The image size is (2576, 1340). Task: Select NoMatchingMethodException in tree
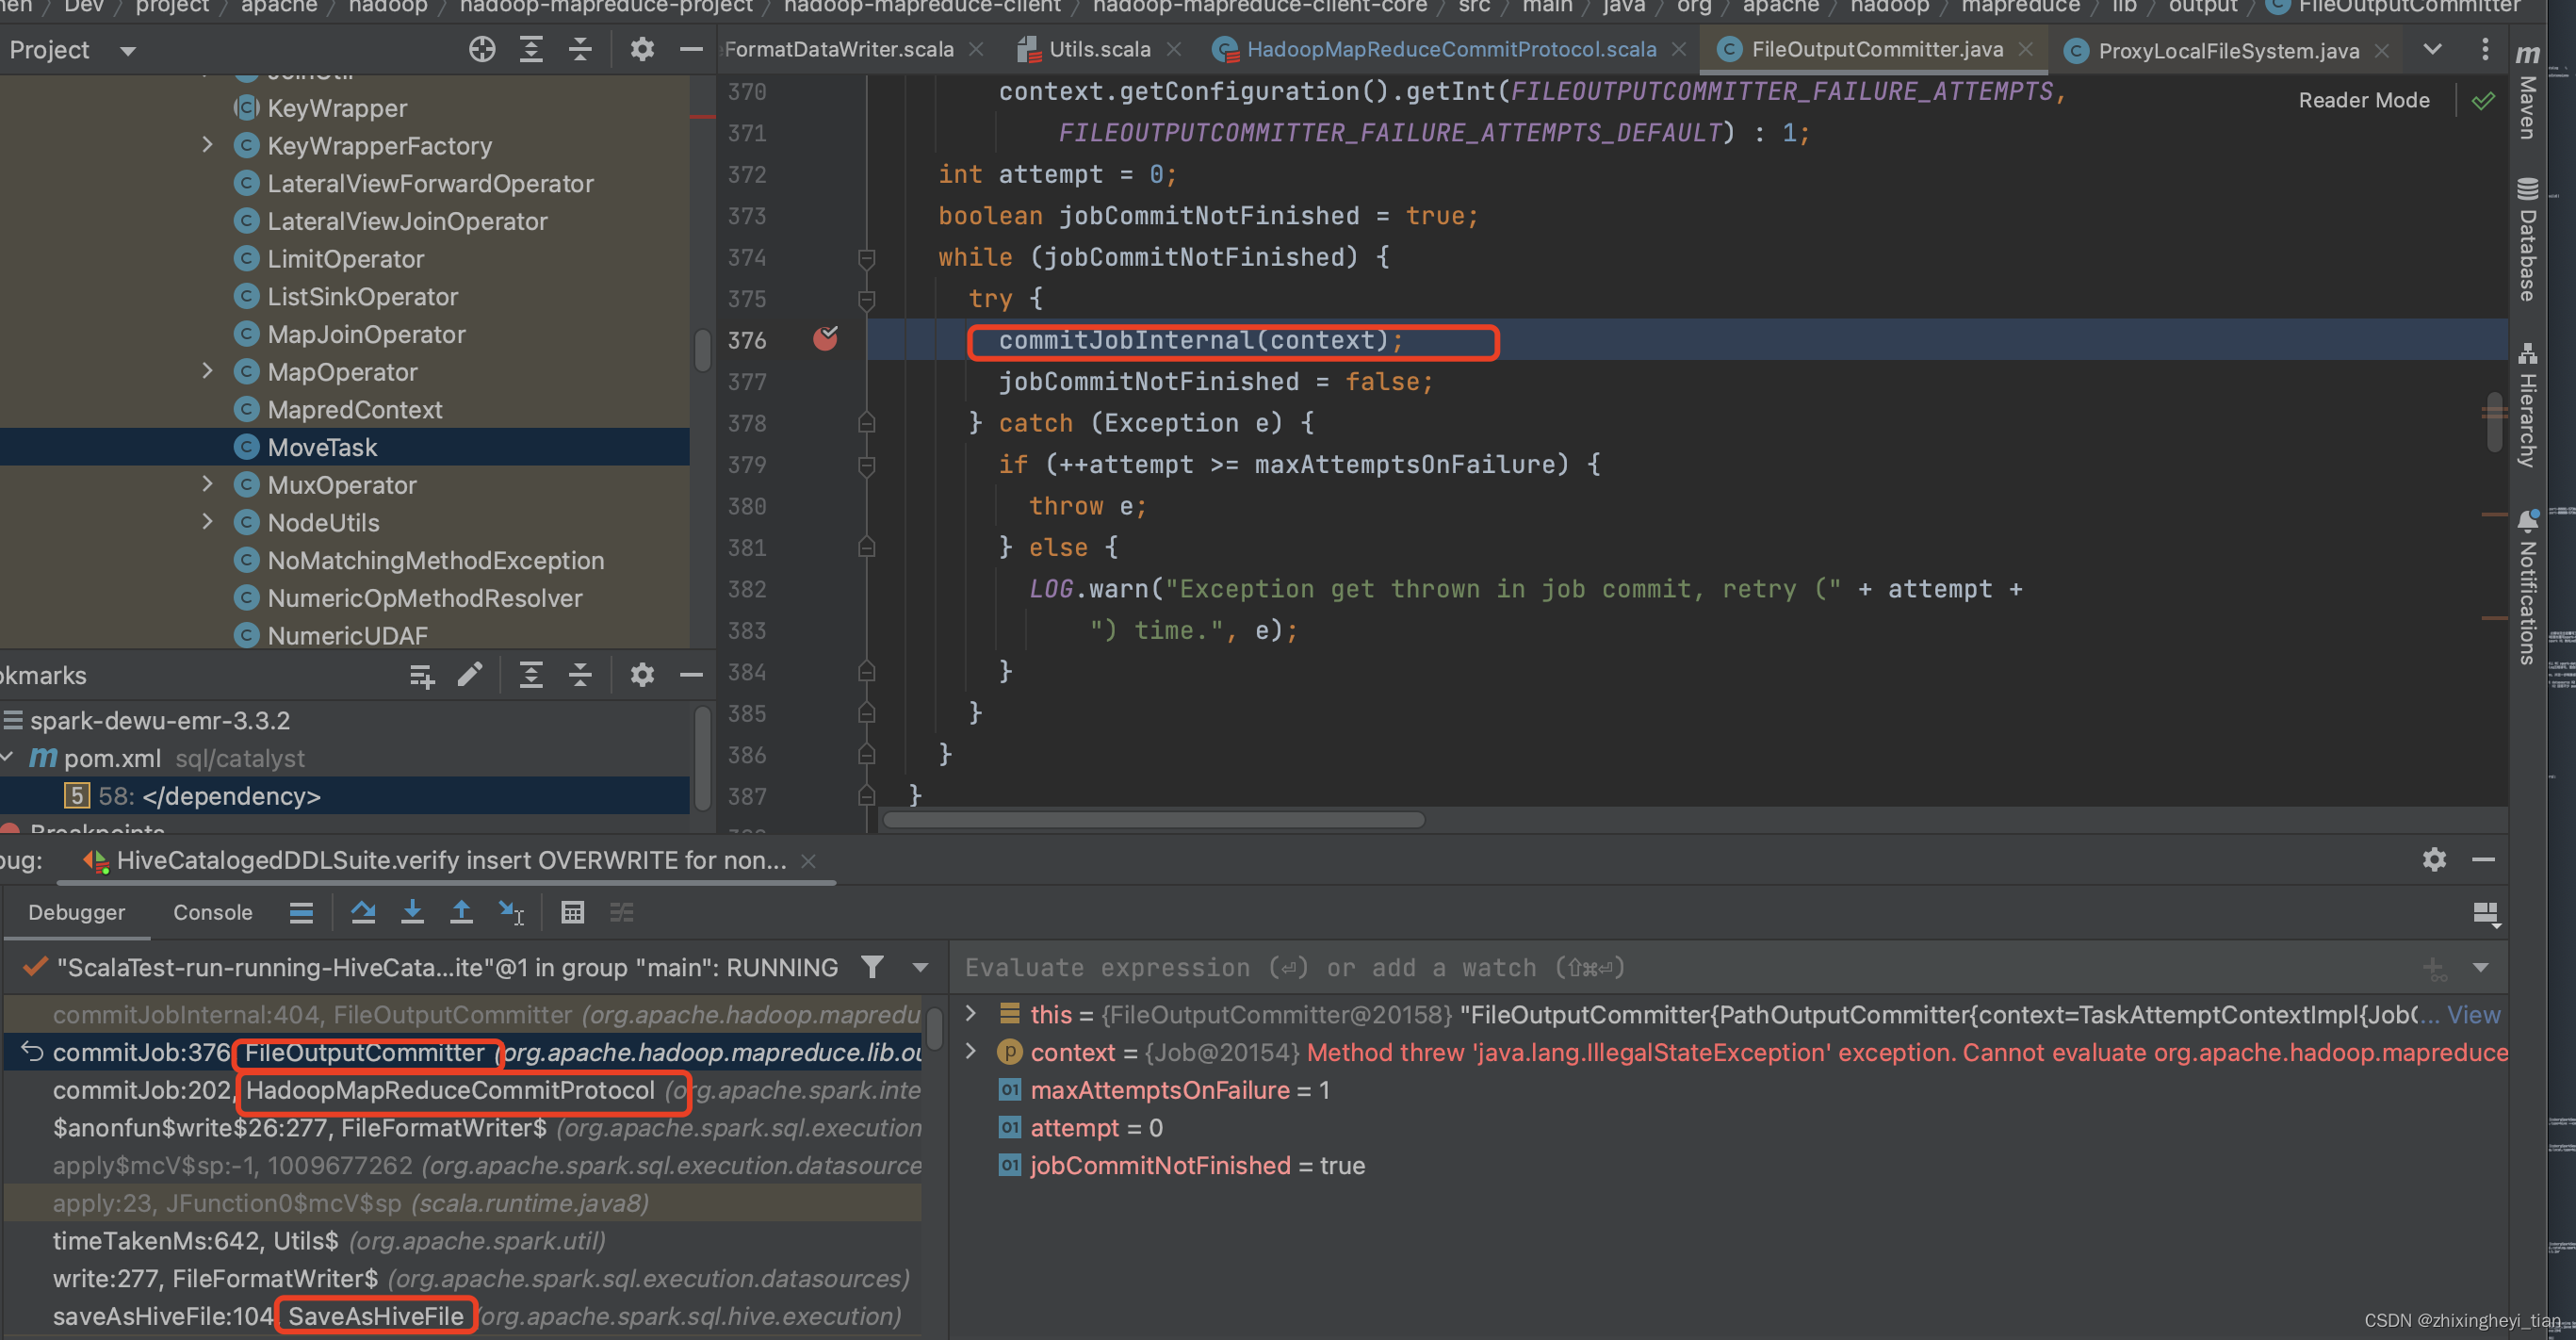pos(435,560)
